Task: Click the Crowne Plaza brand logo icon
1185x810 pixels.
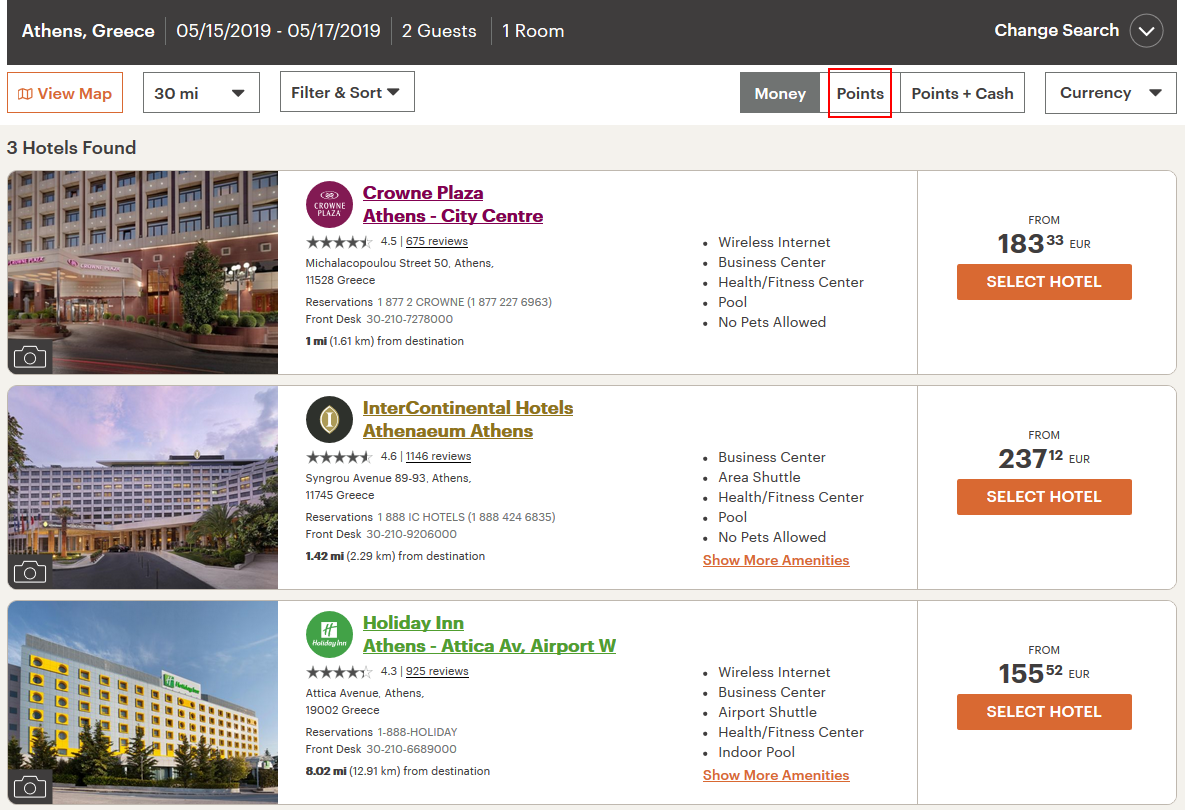Action: (x=329, y=205)
